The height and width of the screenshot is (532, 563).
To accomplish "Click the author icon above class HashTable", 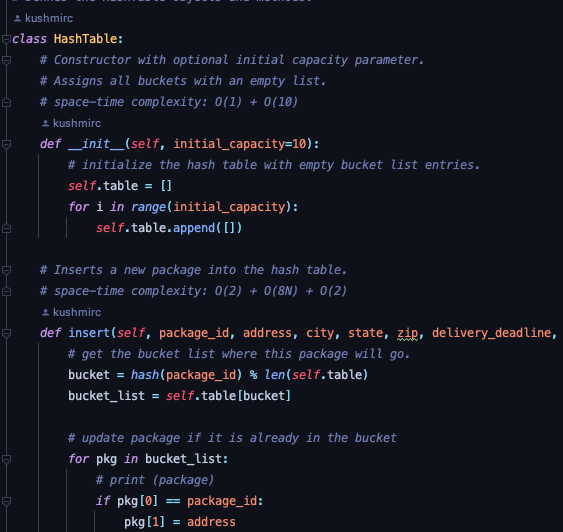I will click(x=17, y=18).
